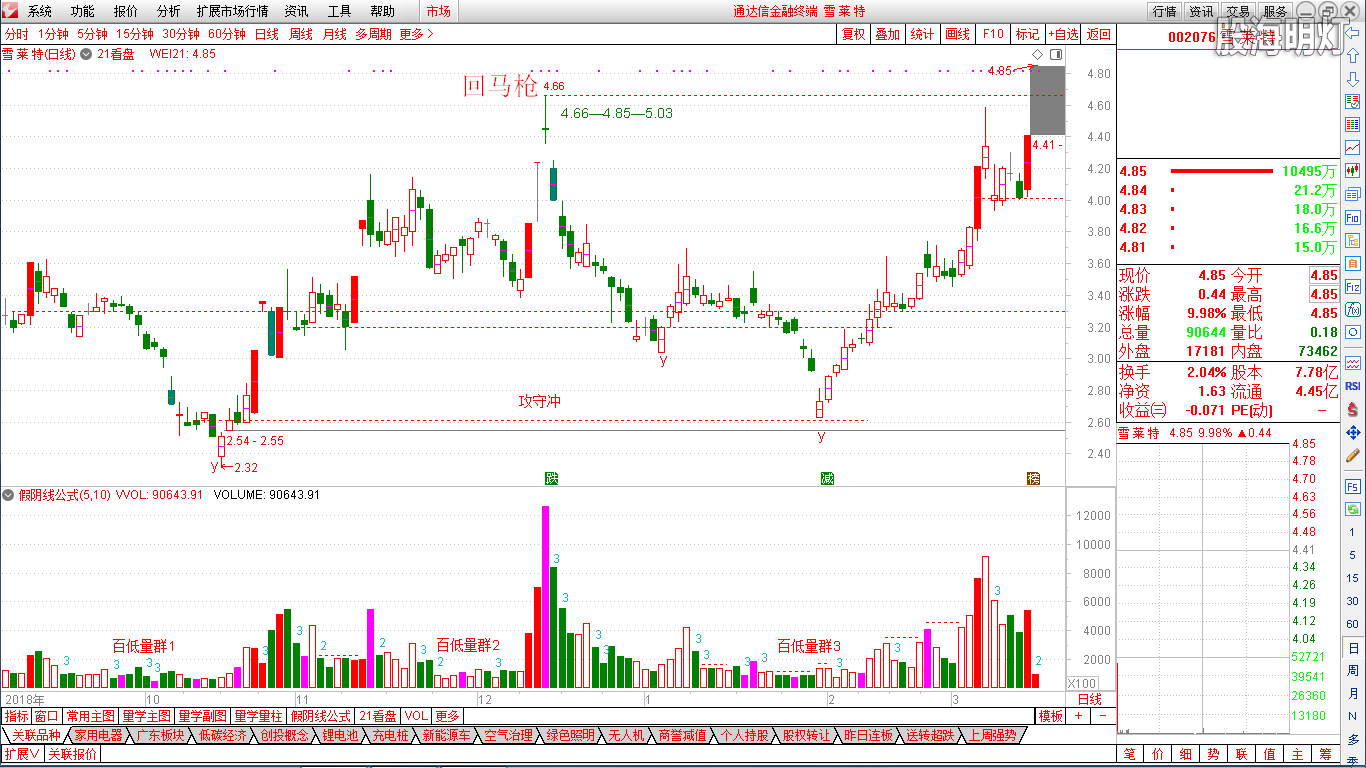Click the stacked windows icon in the sidebar
1366x768 pixels.
(x=1353, y=194)
